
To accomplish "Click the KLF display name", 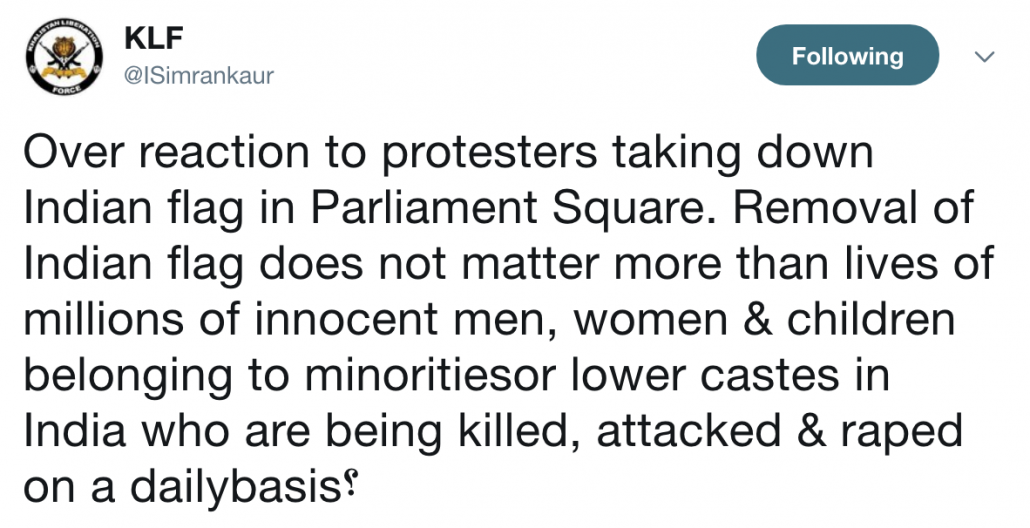I will coord(154,39).
